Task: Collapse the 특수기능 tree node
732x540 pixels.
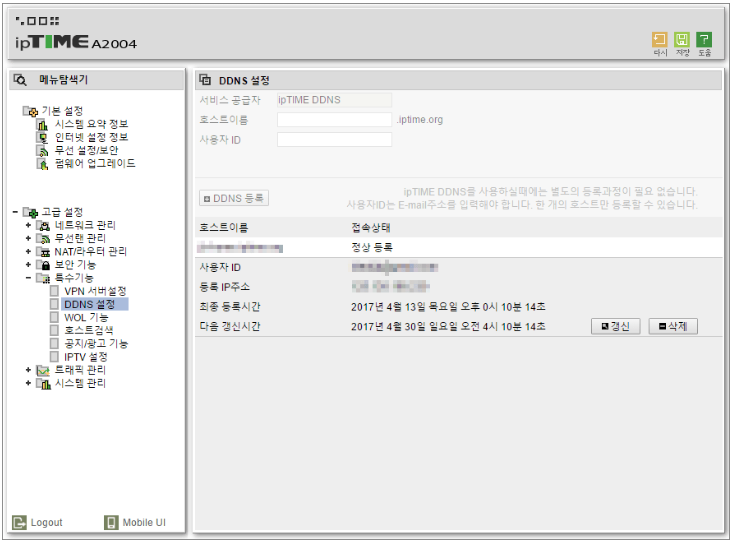Action: click(28, 278)
